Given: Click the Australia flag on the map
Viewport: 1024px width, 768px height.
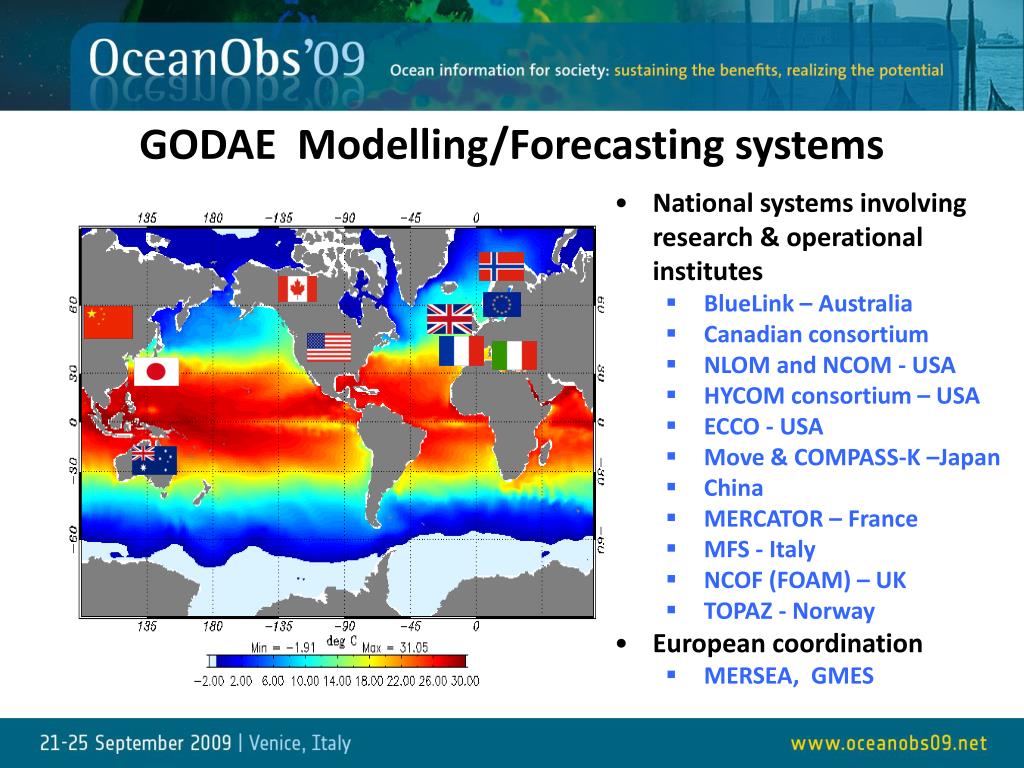Looking at the screenshot, I should pos(154,460).
